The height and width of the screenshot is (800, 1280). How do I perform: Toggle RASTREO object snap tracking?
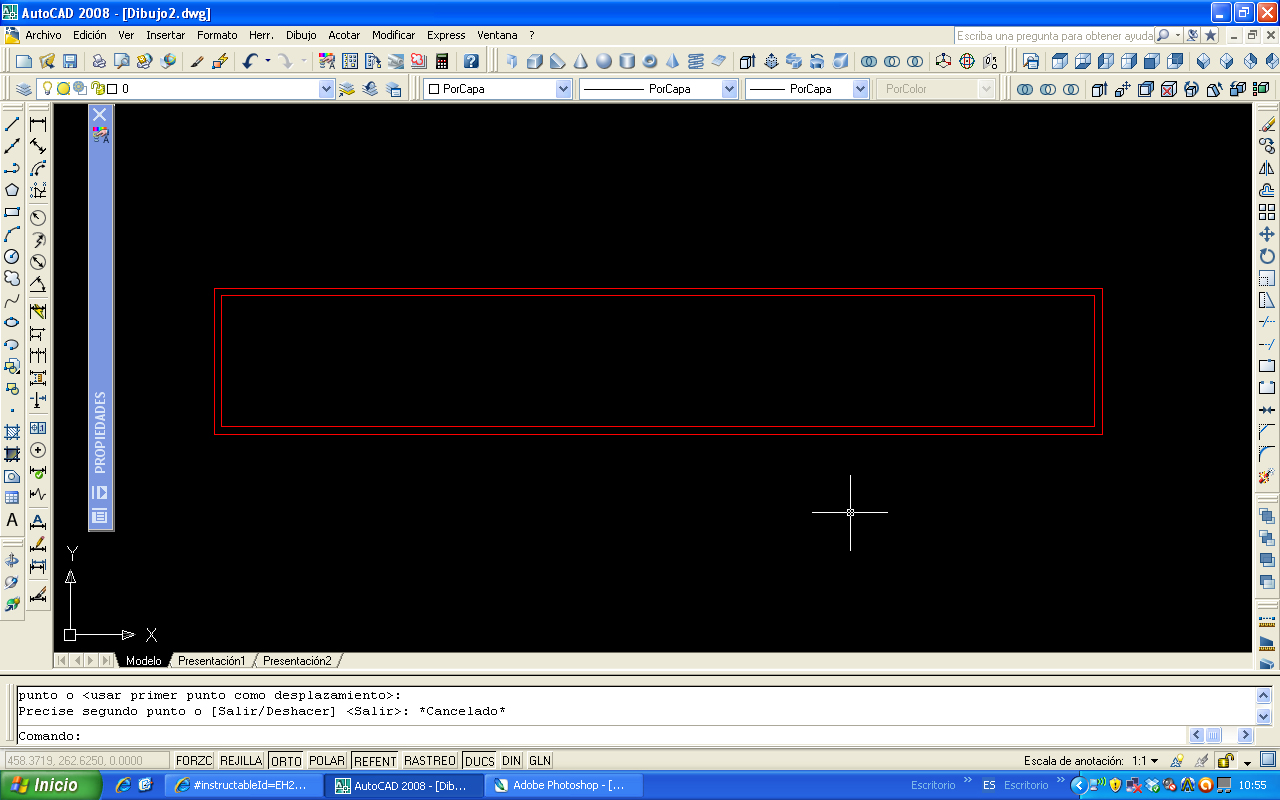coord(430,761)
